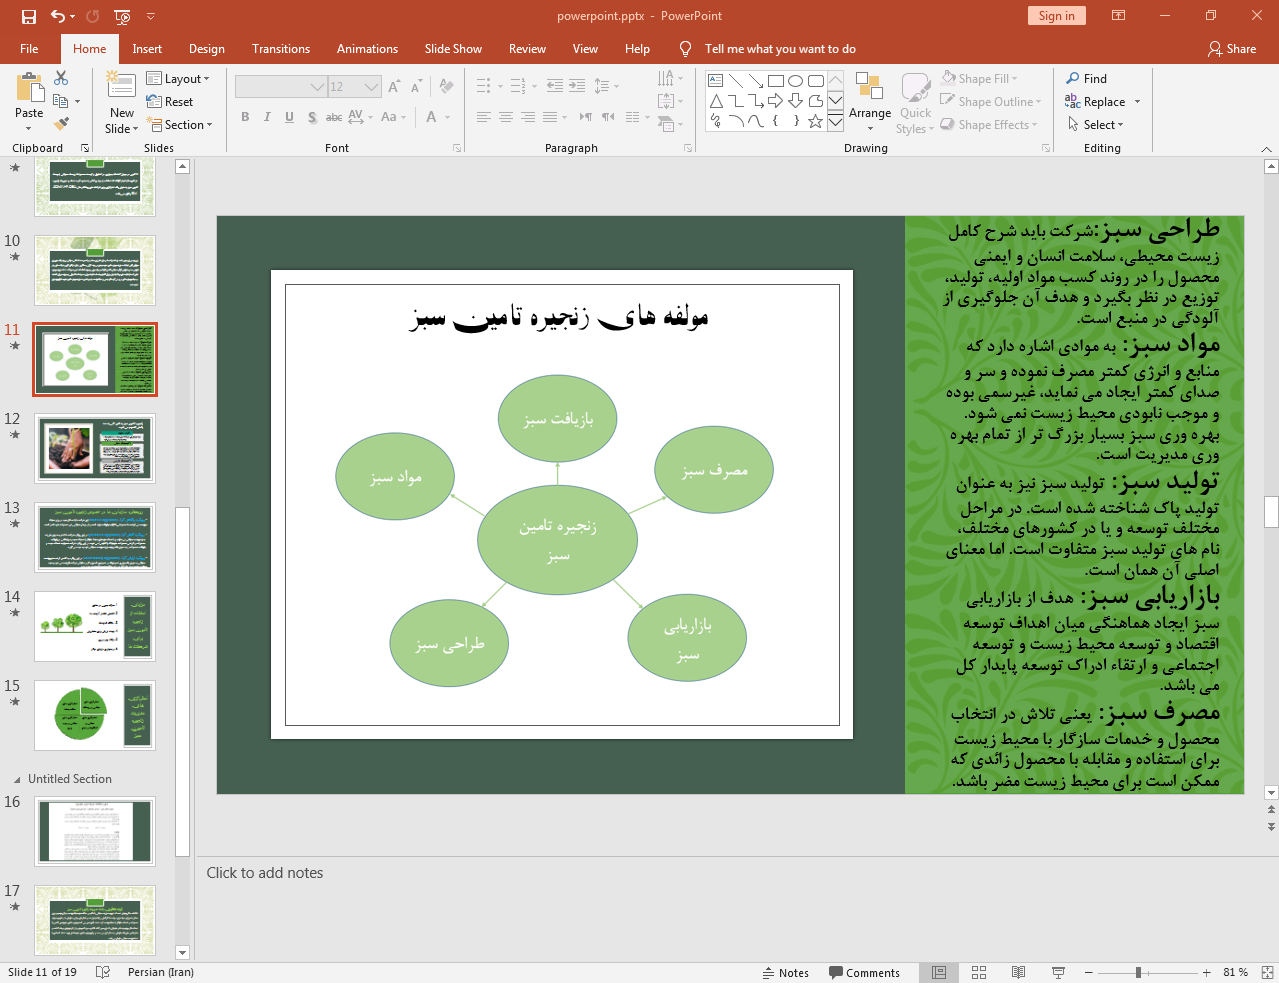Select the oval shape in the shapes gallery
The image size is (1279, 983).
[796, 81]
